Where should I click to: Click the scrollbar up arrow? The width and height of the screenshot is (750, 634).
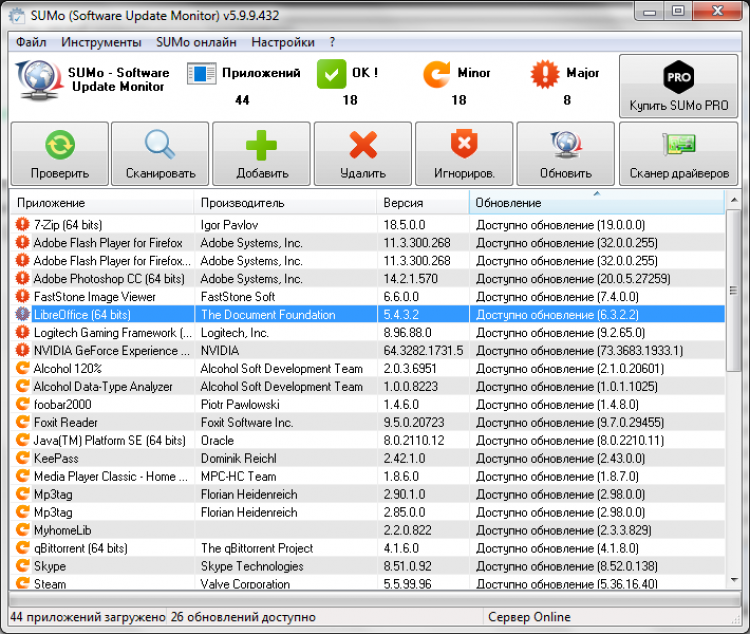click(x=734, y=200)
